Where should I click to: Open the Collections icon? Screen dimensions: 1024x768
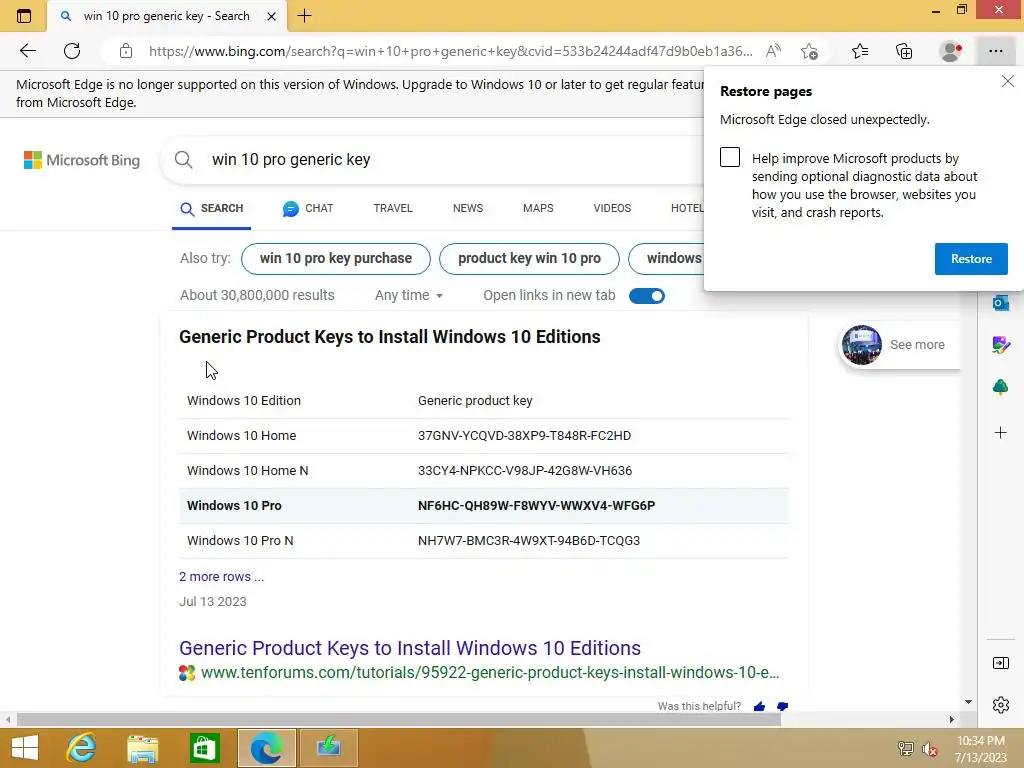(x=904, y=51)
